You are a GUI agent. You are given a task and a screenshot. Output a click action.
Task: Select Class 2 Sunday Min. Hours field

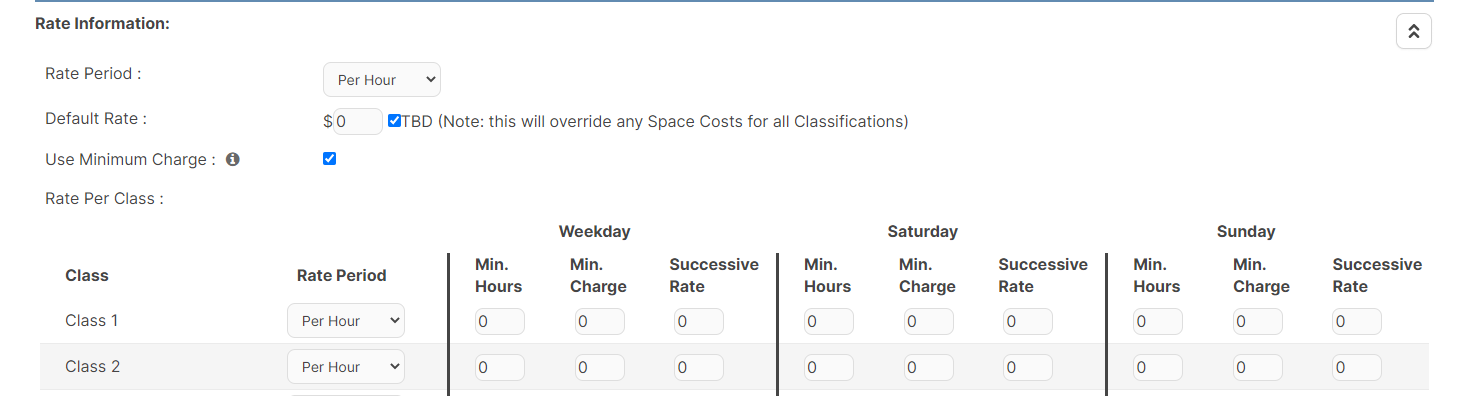pos(1158,367)
